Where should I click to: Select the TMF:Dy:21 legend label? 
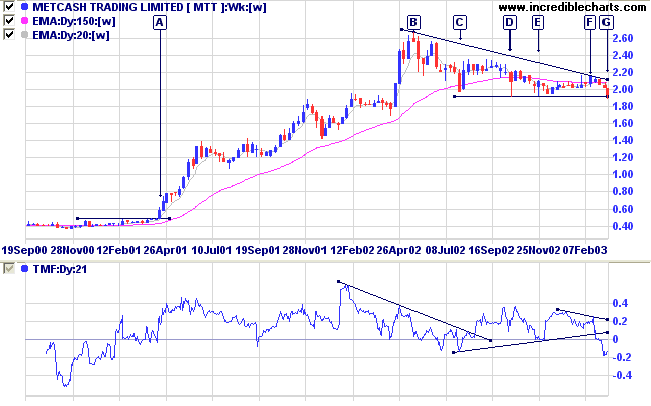point(60,269)
